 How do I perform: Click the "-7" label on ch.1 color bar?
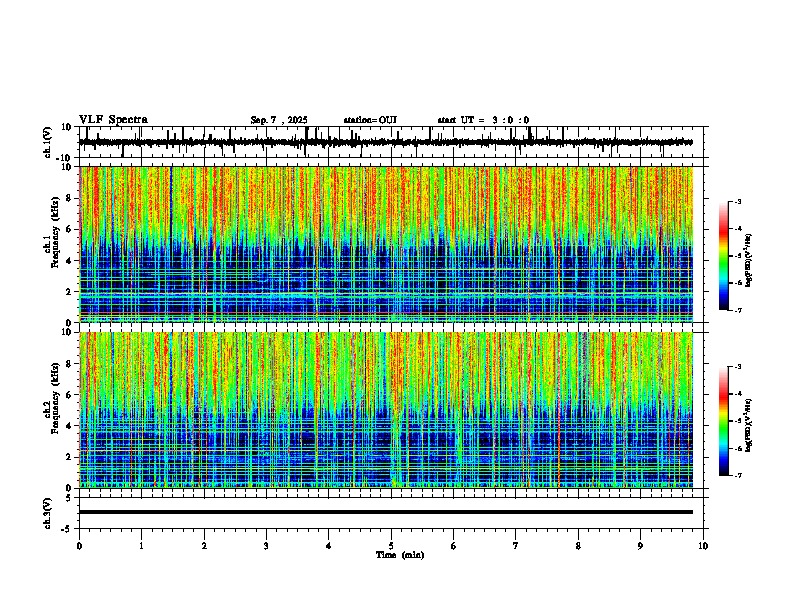coord(737,310)
